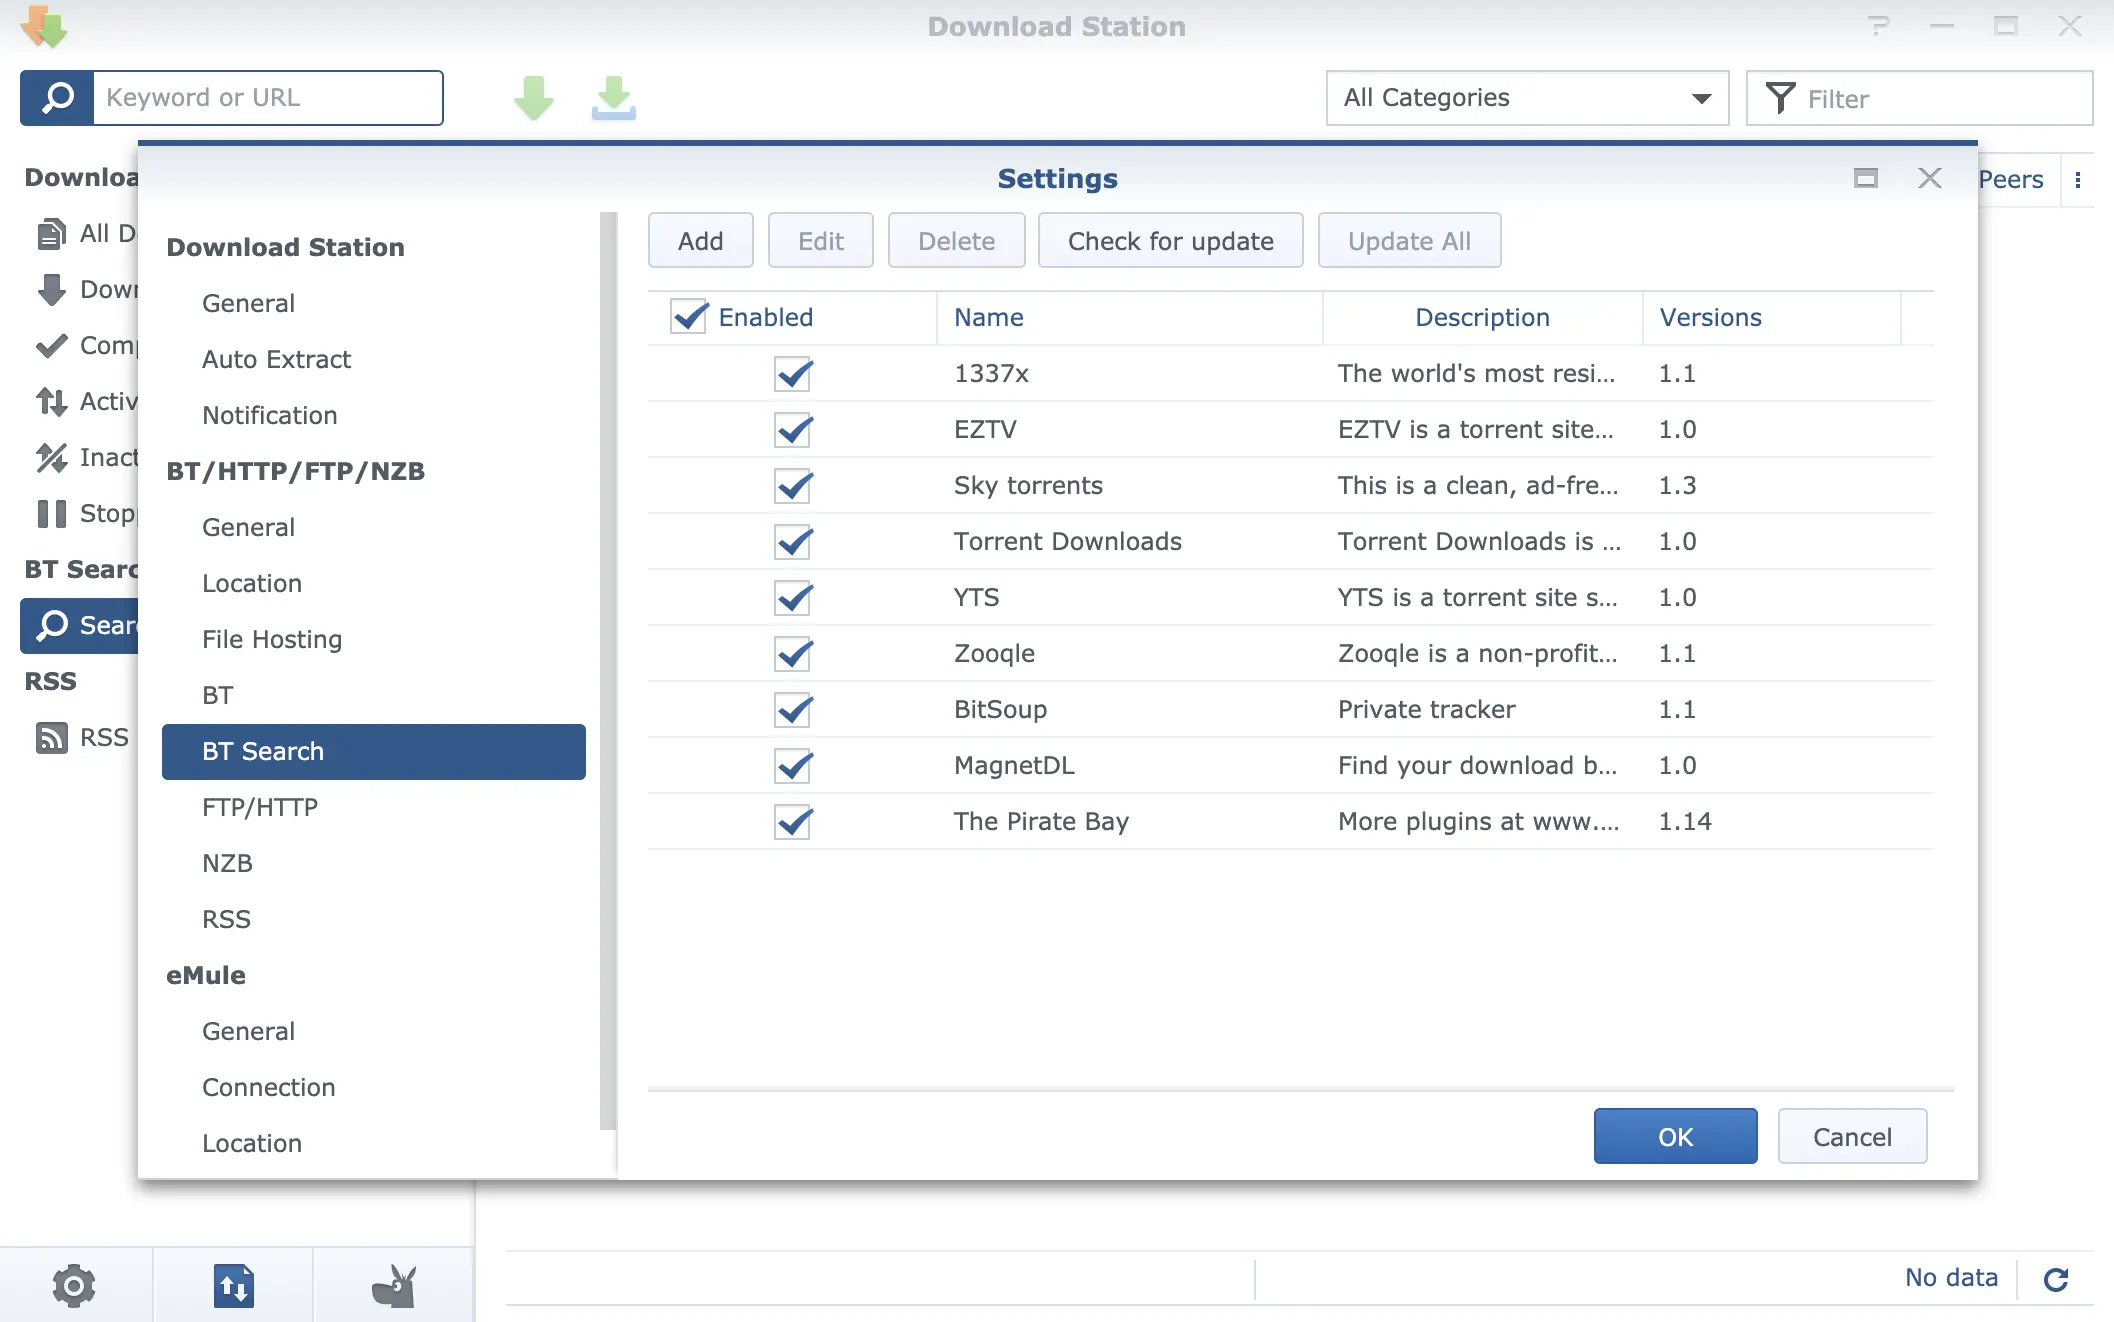Click the Filter input field
Screen dimensions: 2114x1322
[x=1919, y=98]
